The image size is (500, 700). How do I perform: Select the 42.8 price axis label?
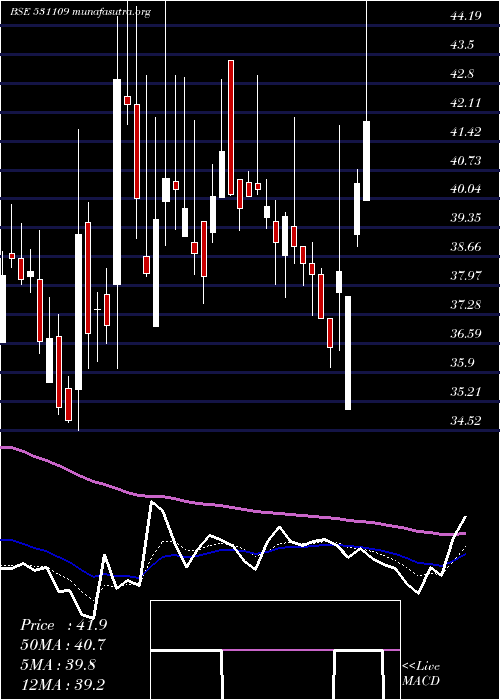click(x=462, y=74)
